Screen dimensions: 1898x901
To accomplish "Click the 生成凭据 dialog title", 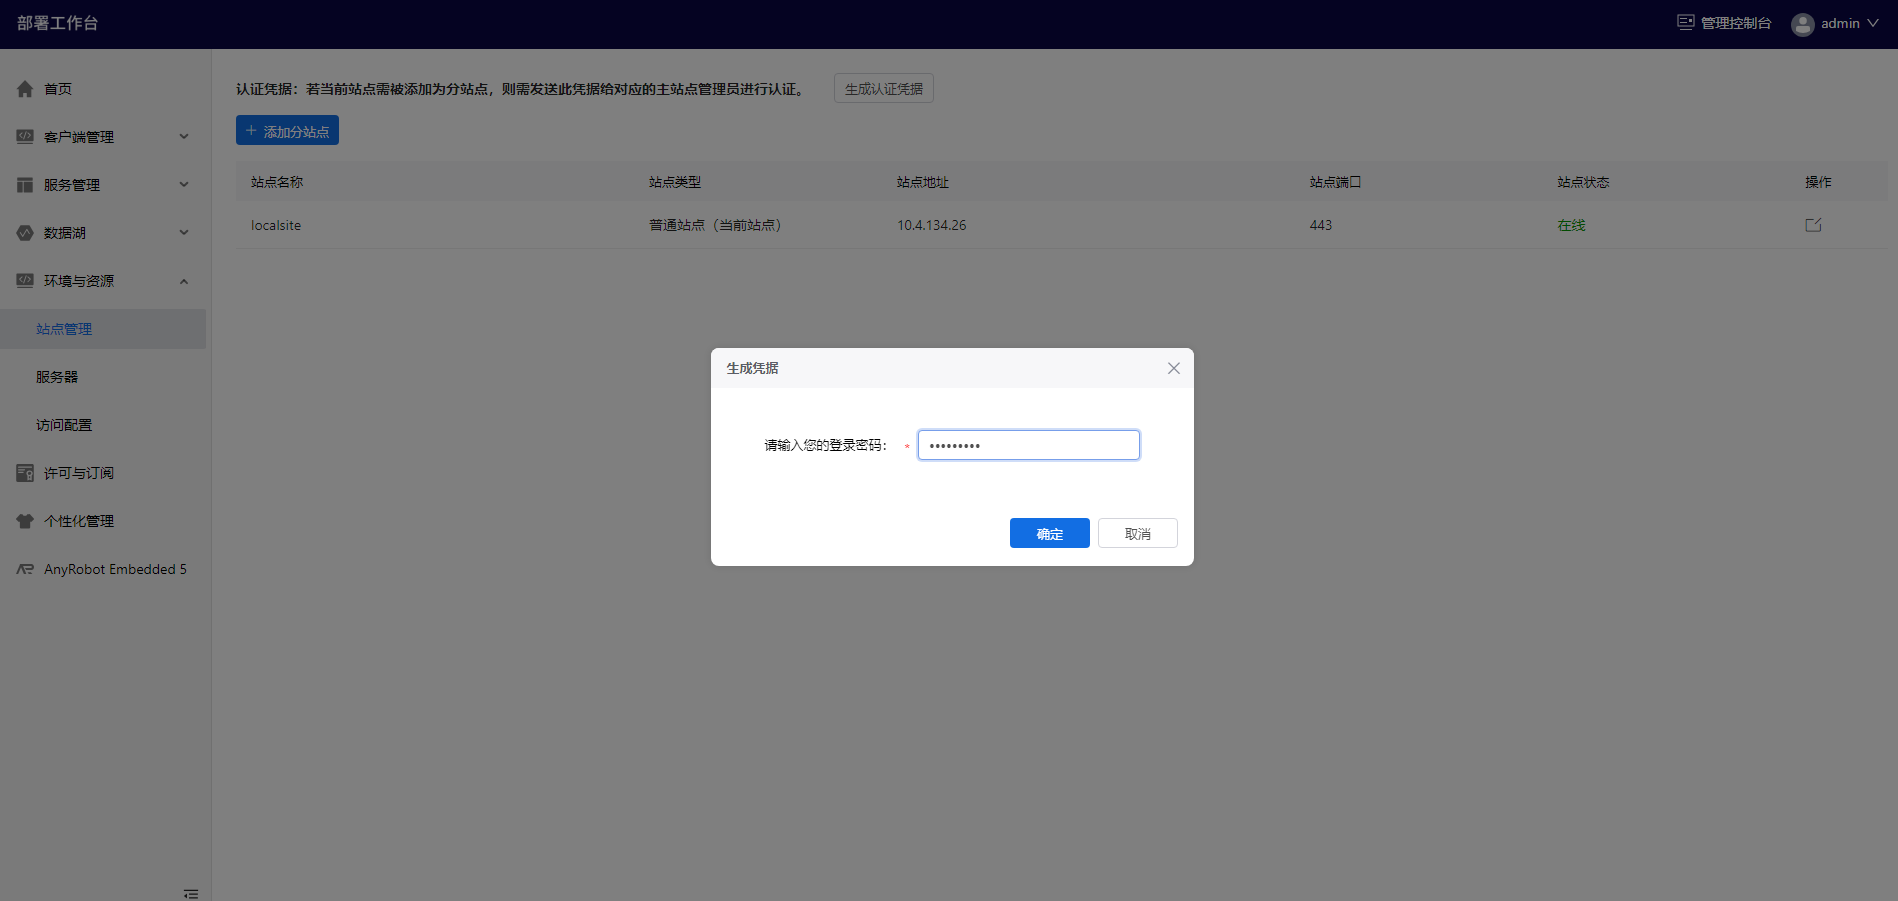I will click(x=752, y=368).
